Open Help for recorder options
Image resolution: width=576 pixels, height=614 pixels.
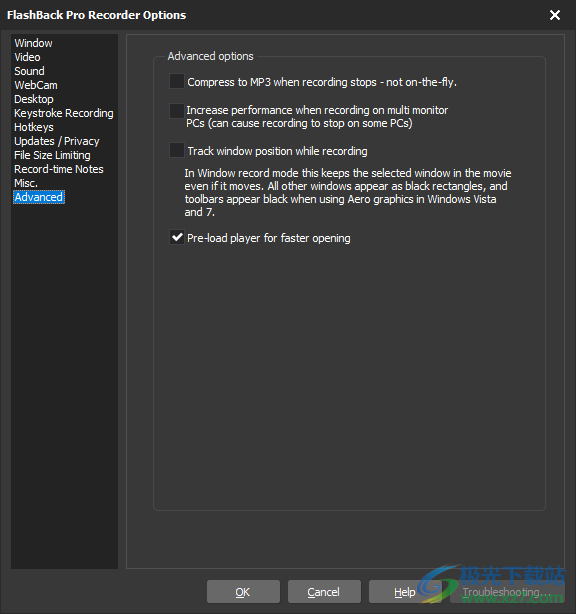pos(405,592)
